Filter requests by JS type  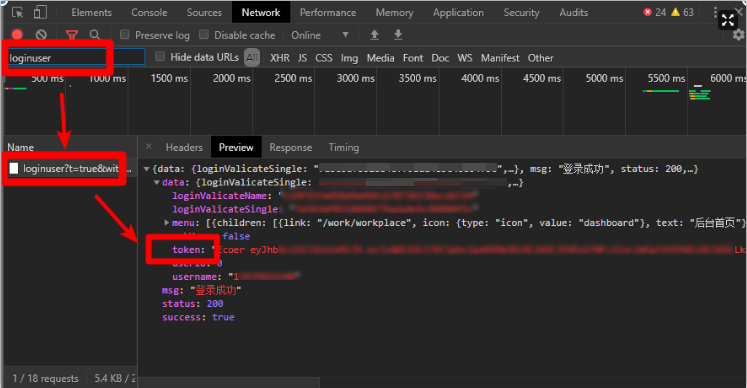(303, 58)
